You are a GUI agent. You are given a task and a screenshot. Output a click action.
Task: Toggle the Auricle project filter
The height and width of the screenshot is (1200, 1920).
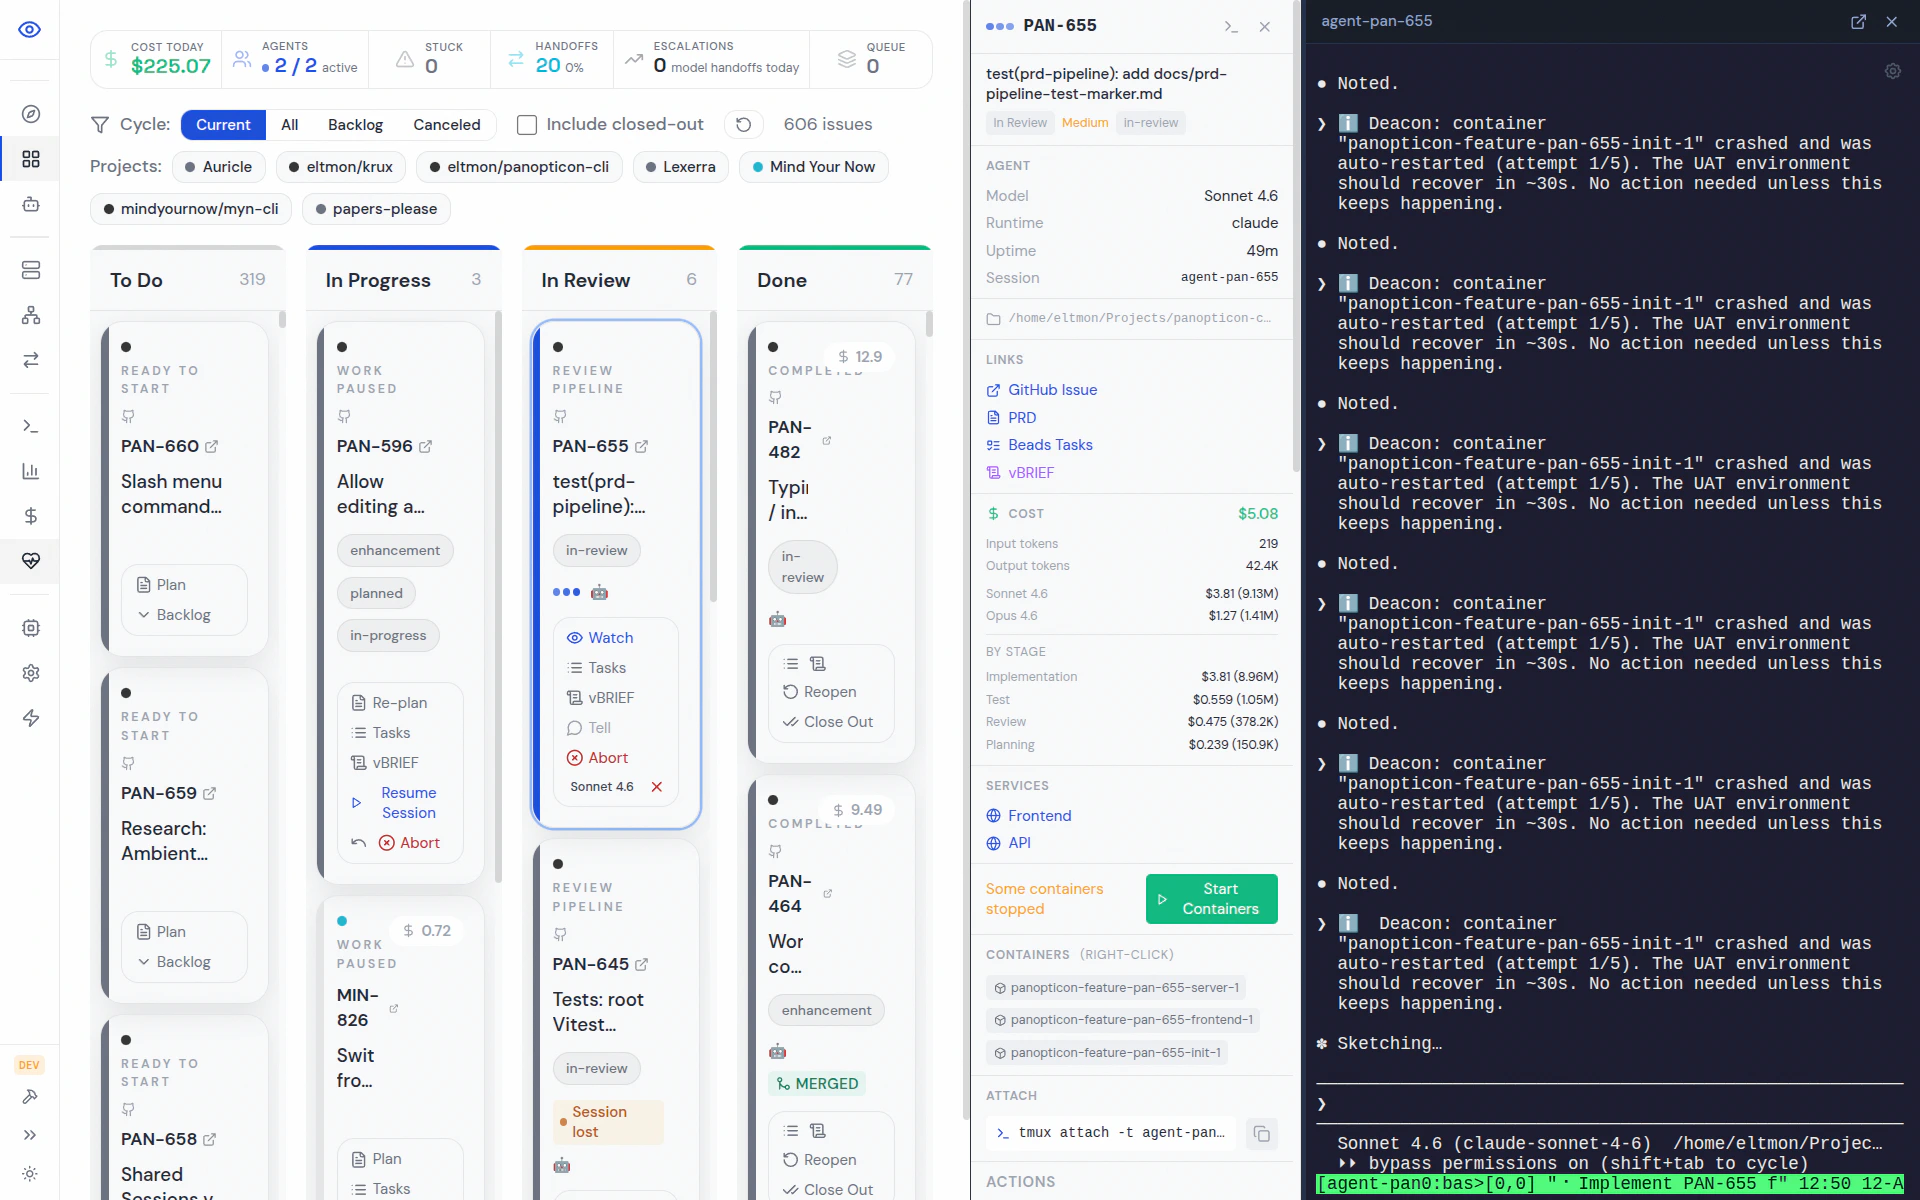point(218,167)
